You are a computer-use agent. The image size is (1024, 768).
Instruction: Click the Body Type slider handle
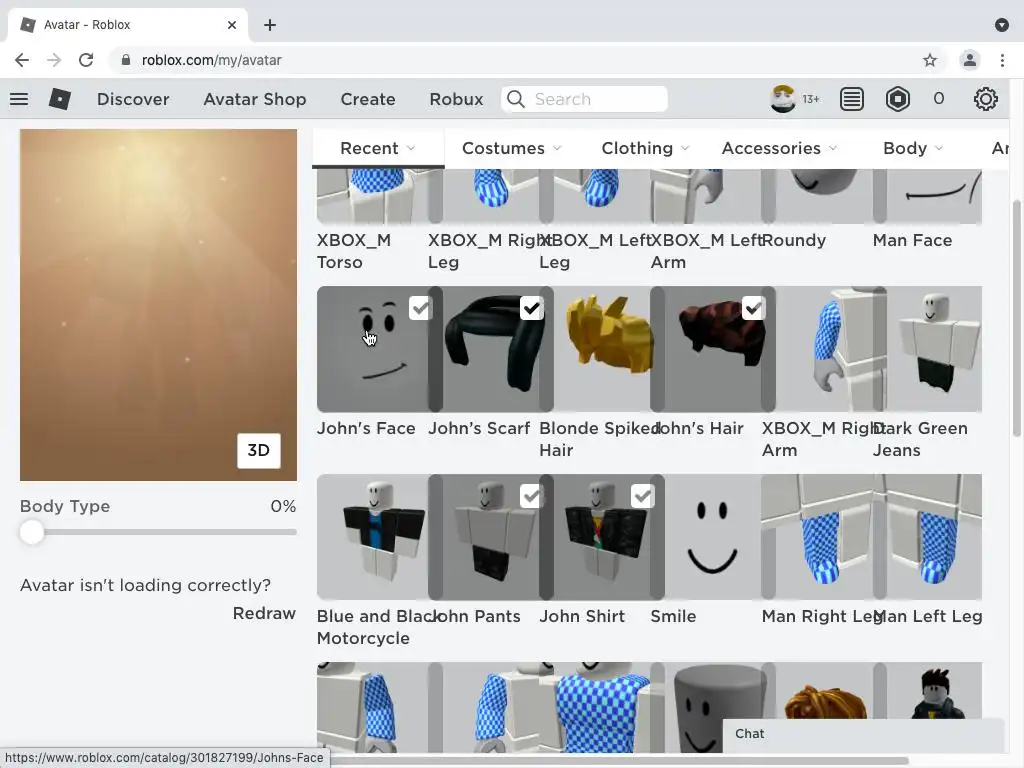pyautogui.click(x=31, y=532)
